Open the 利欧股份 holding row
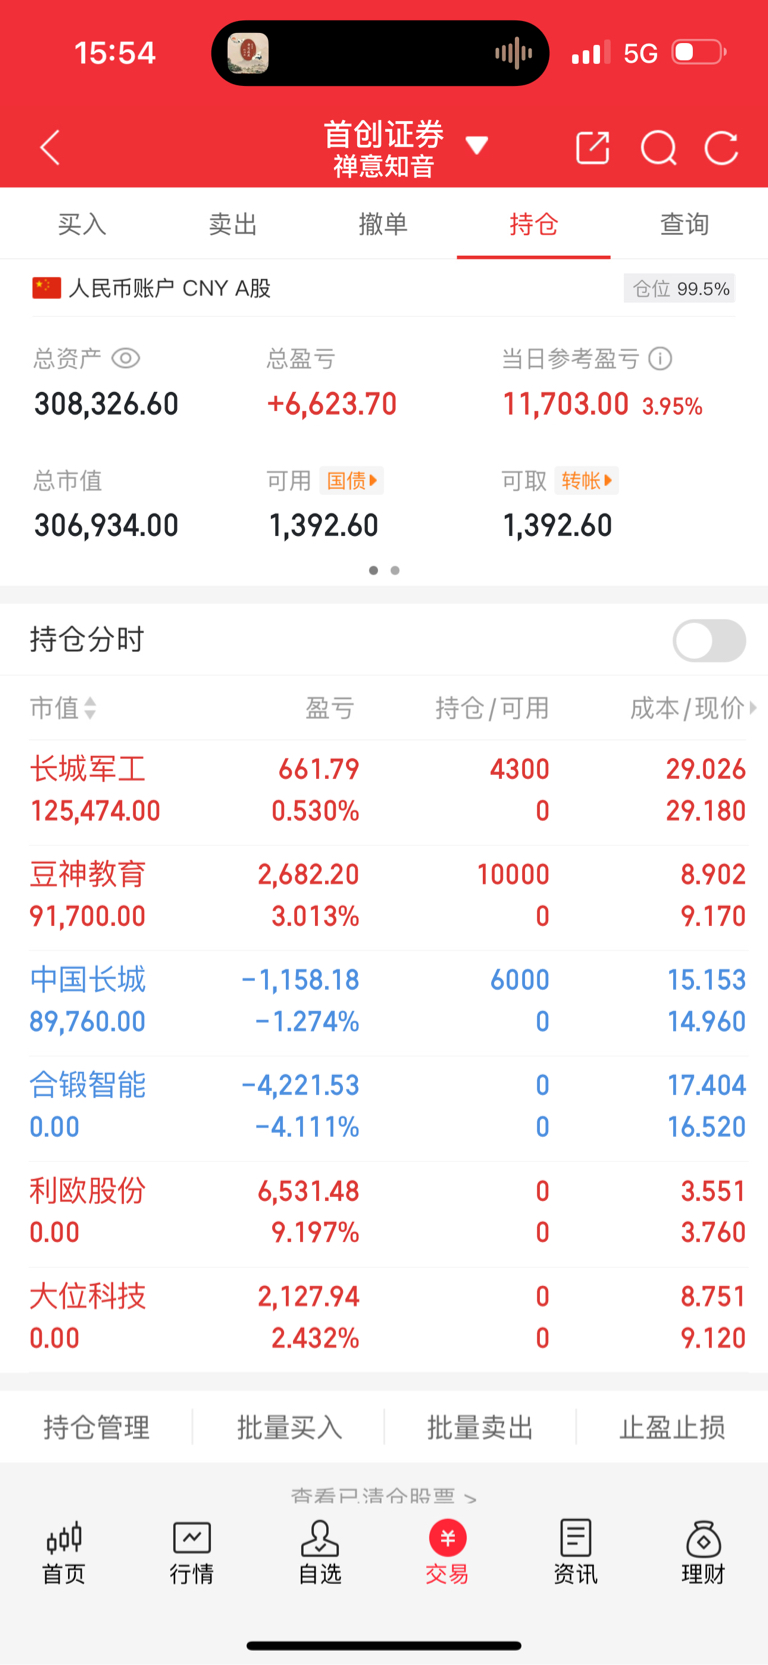Viewport: 768px width, 1665px height. (384, 1212)
